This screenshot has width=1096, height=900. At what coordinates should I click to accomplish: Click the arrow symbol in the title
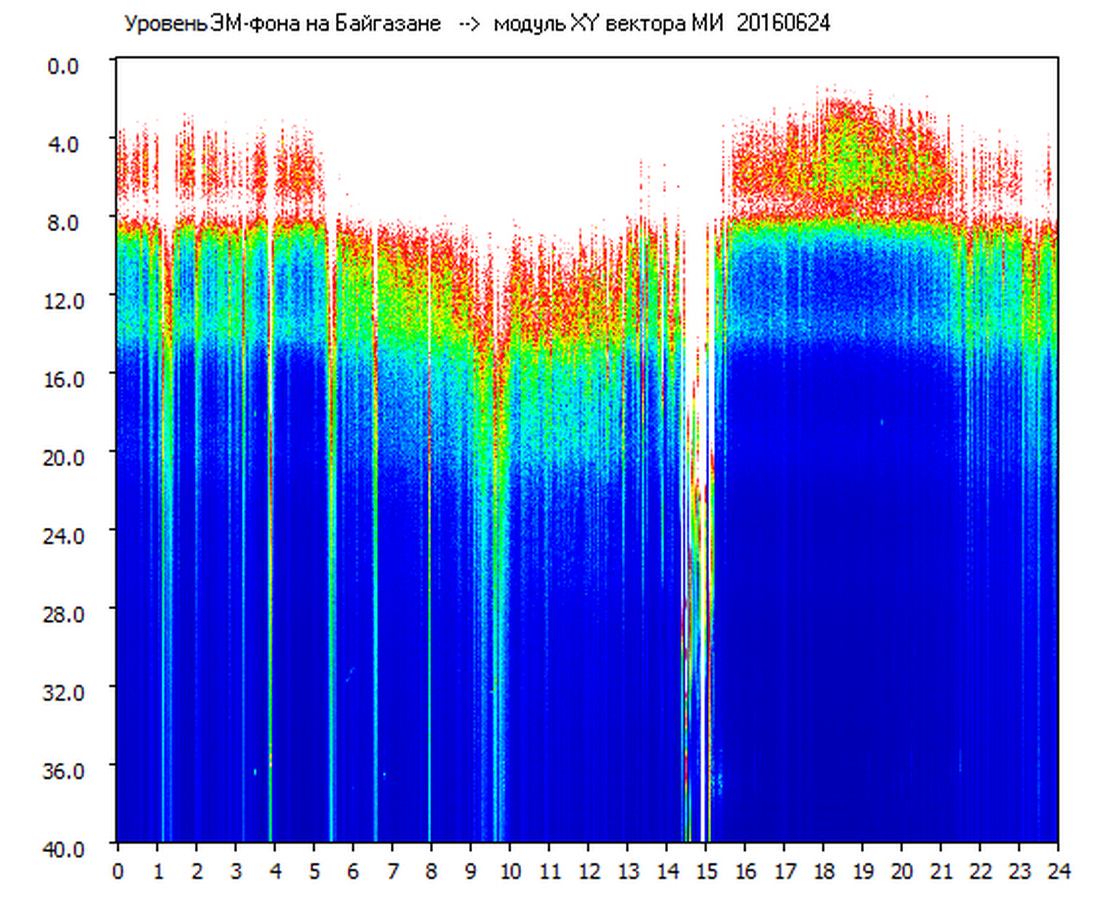pyautogui.click(x=468, y=23)
